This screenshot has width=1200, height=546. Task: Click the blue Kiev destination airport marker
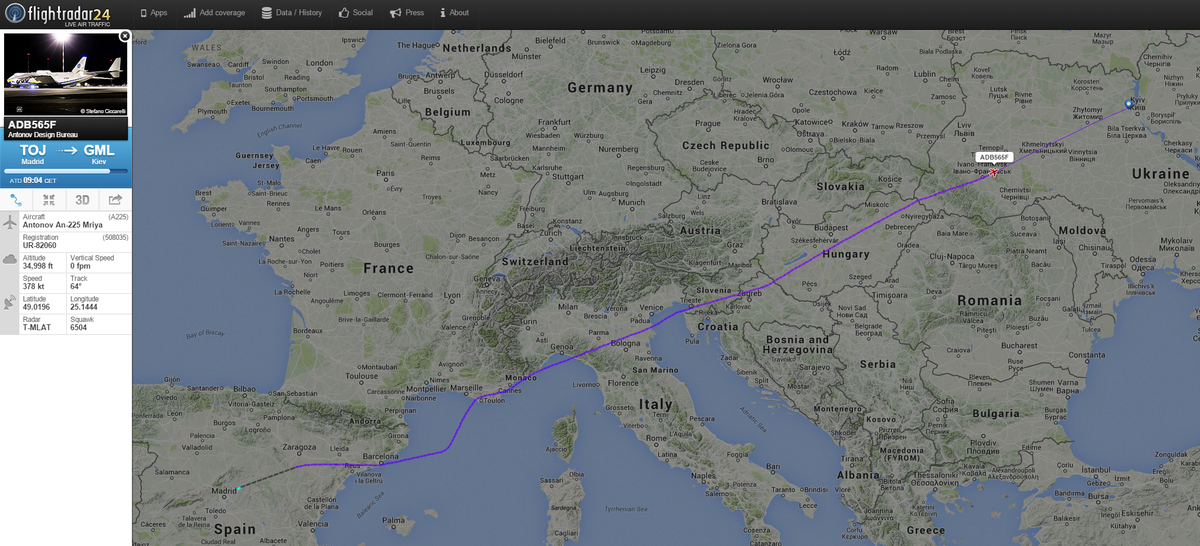click(1130, 102)
